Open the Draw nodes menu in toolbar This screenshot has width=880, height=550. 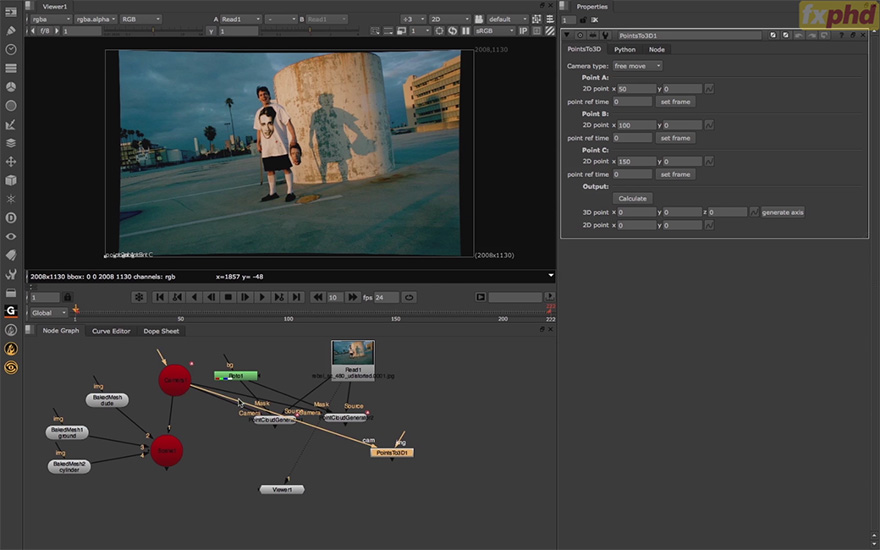coord(11,31)
